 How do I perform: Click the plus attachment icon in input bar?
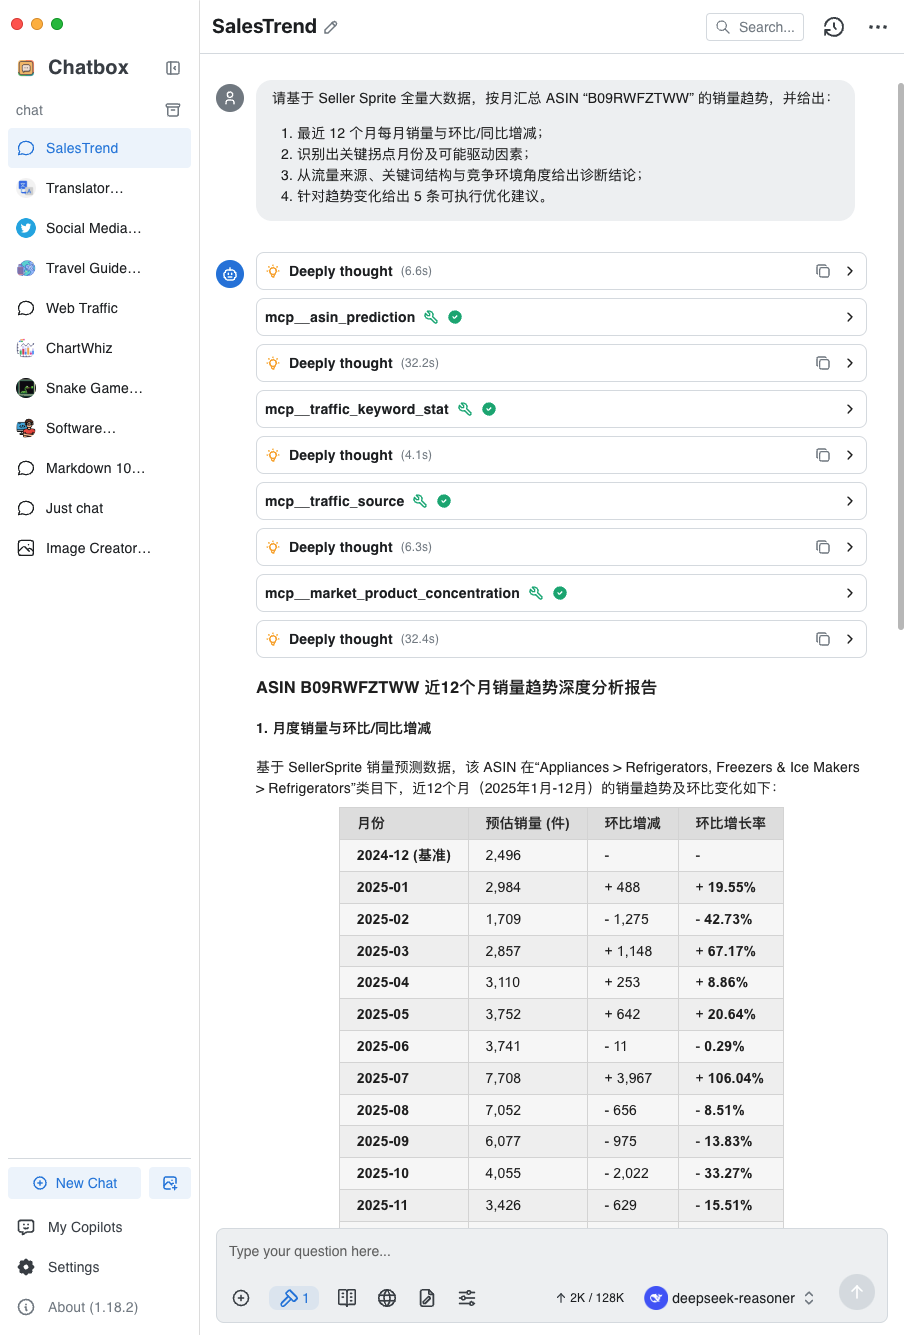241,1298
